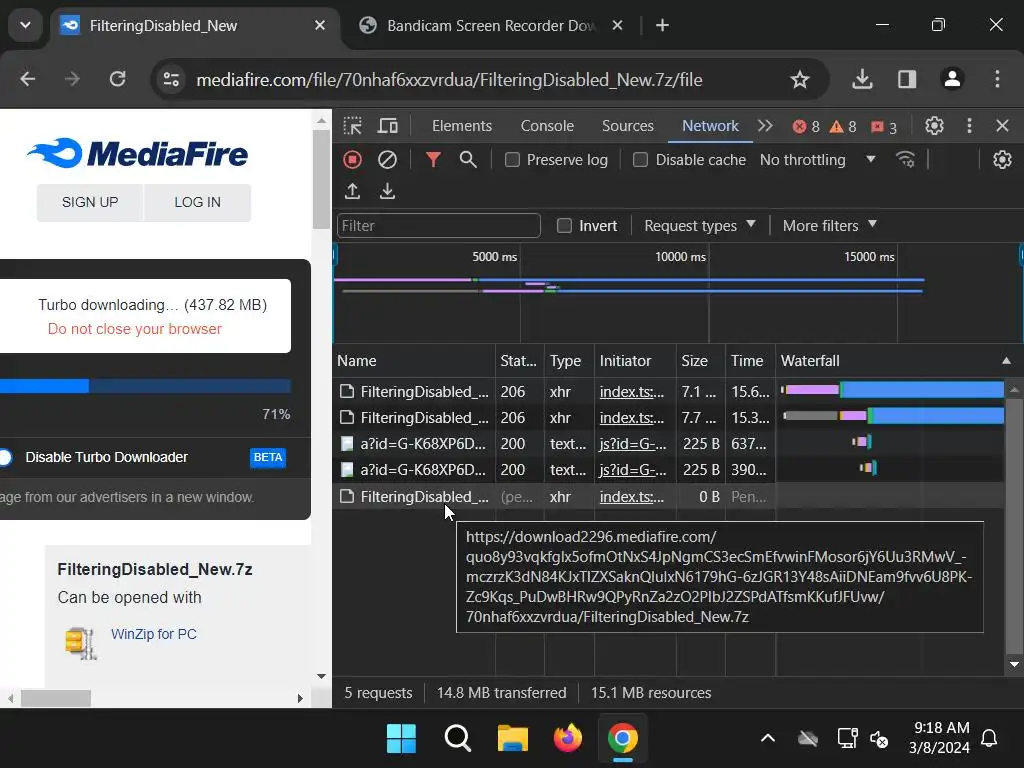Open Windows Start menu
The height and width of the screenshot is (768, 1024).
(x=401, y=739)
